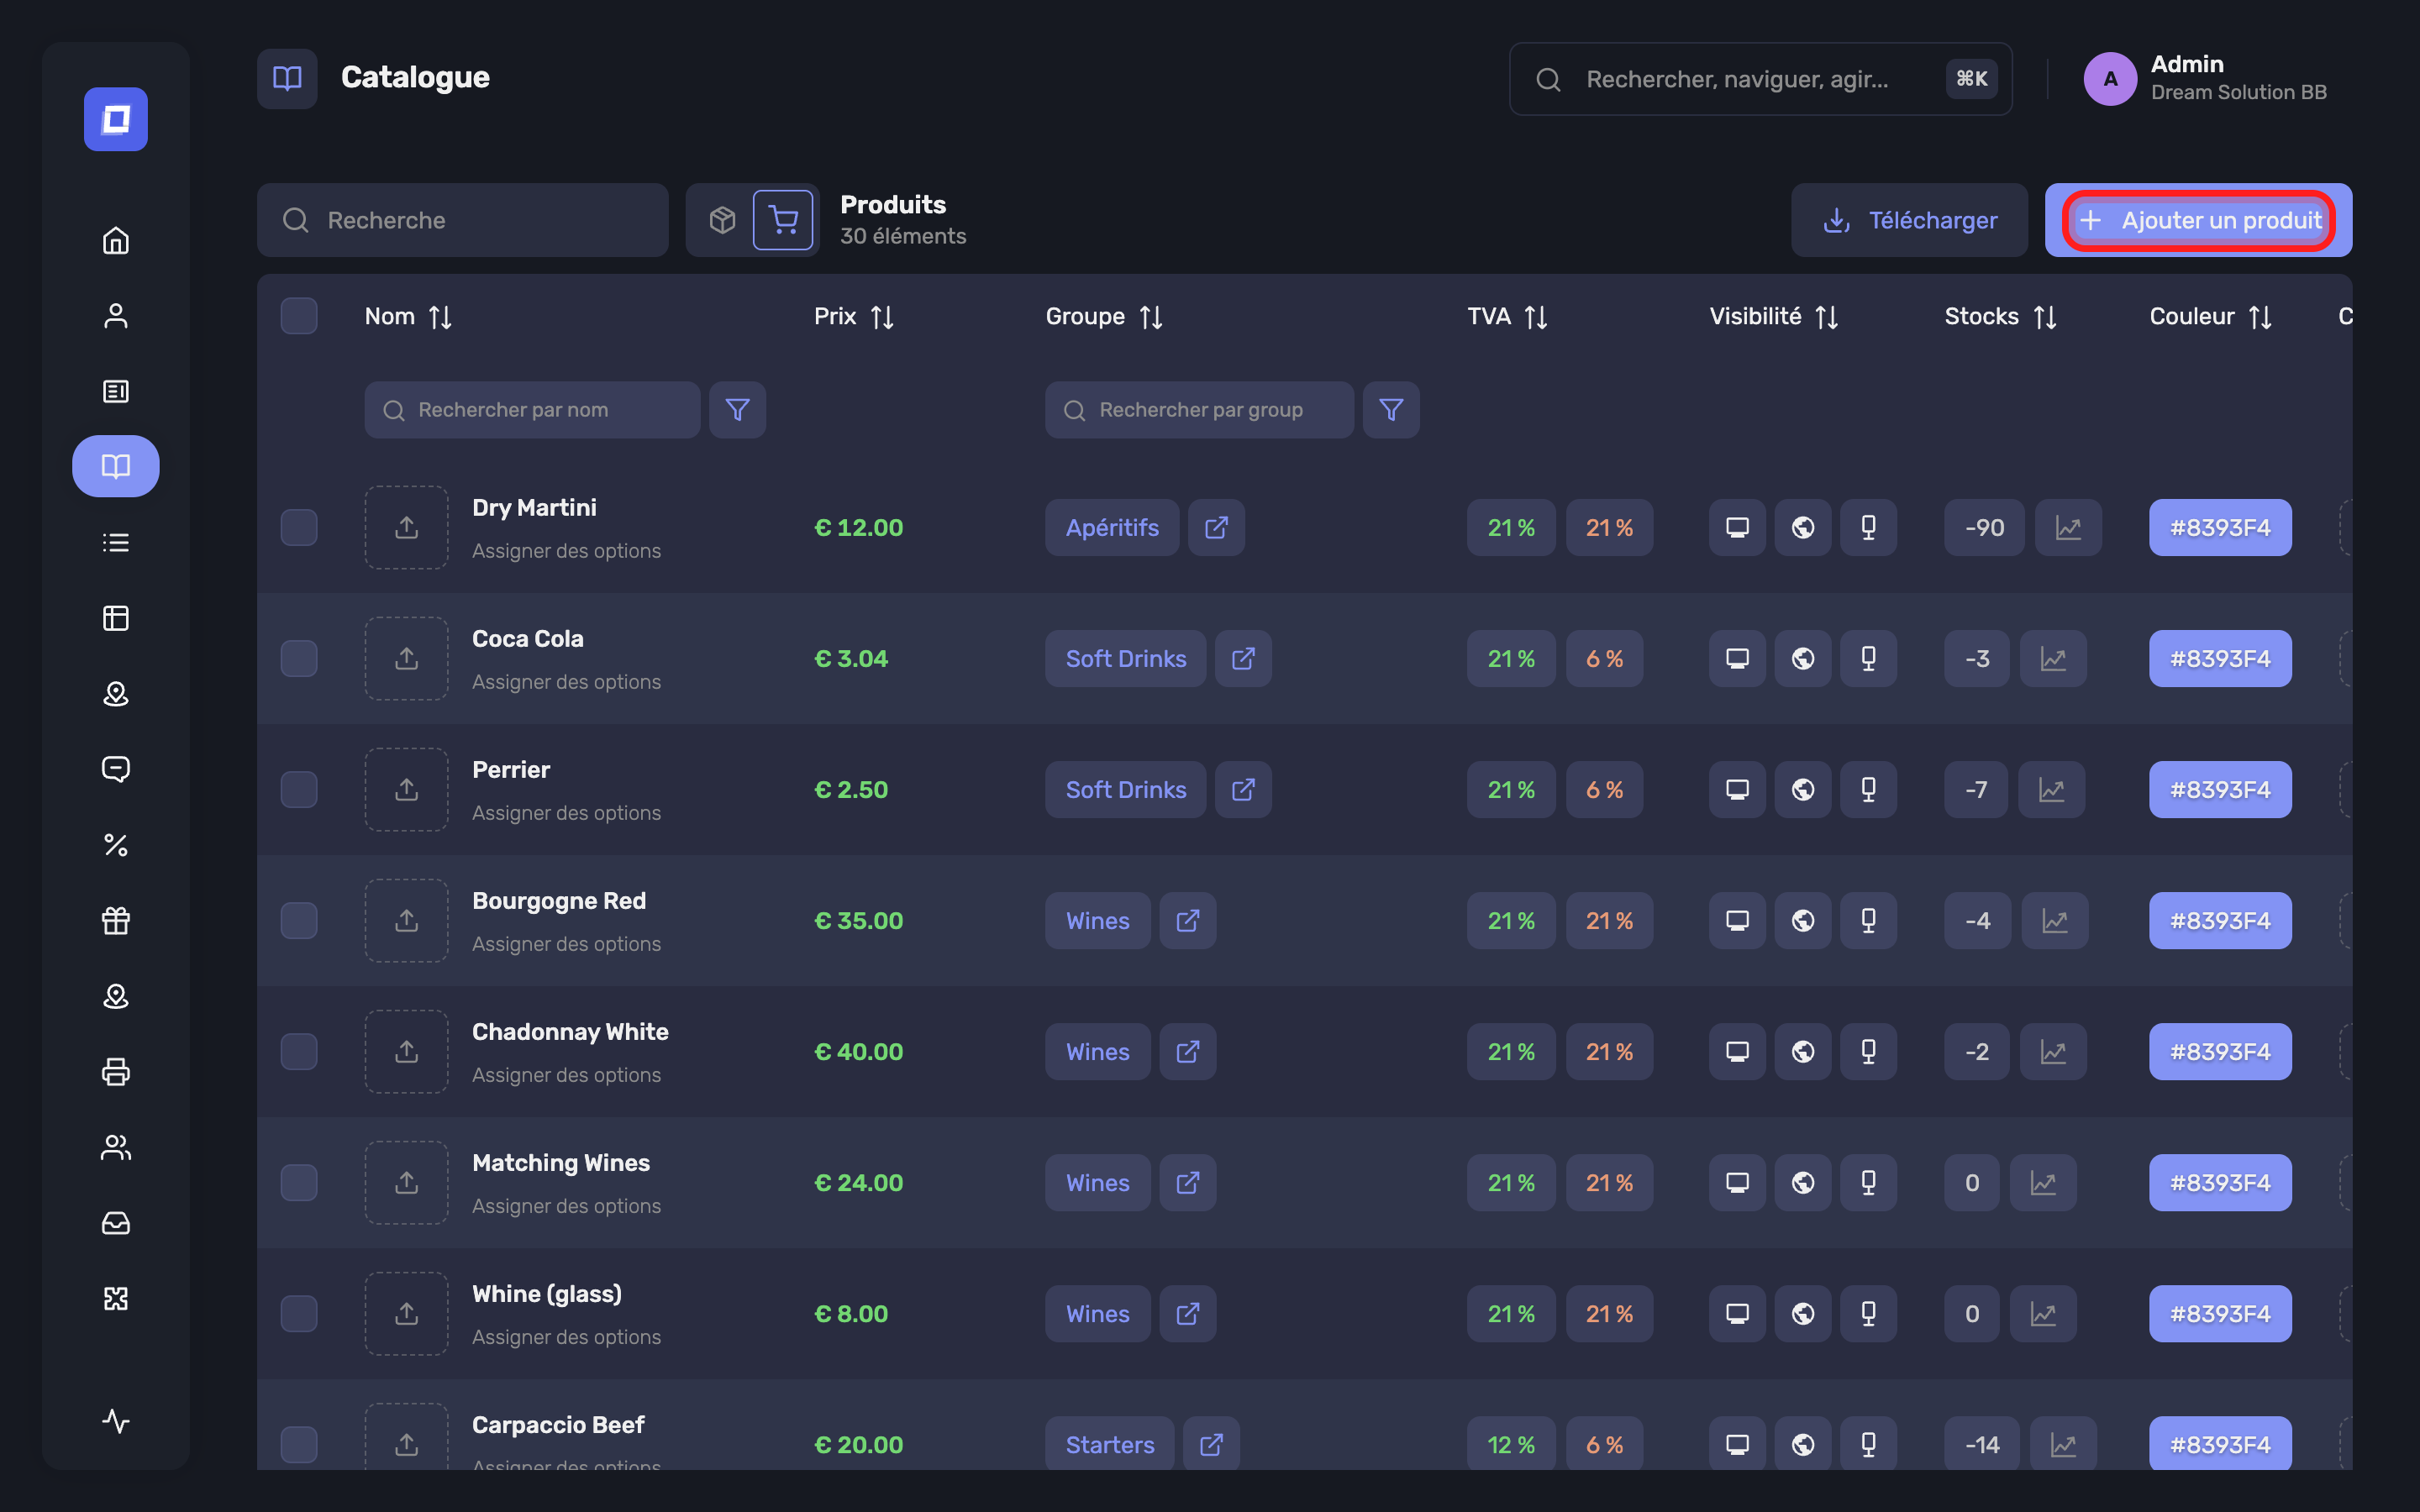
Task: Toggle monitor visibility for Matching Wines
Action: 1737,1182
